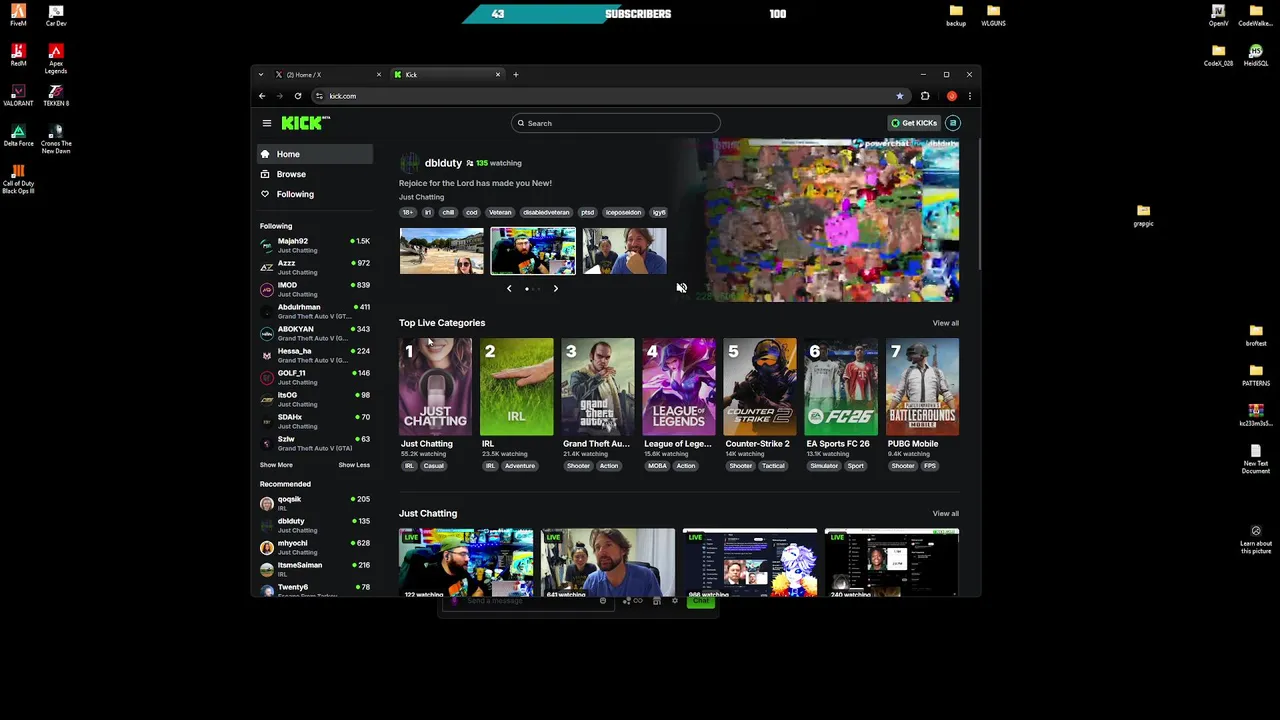Click the Kick search field
The height and width of the screenshot is (720, 1280).
[615, 123]
